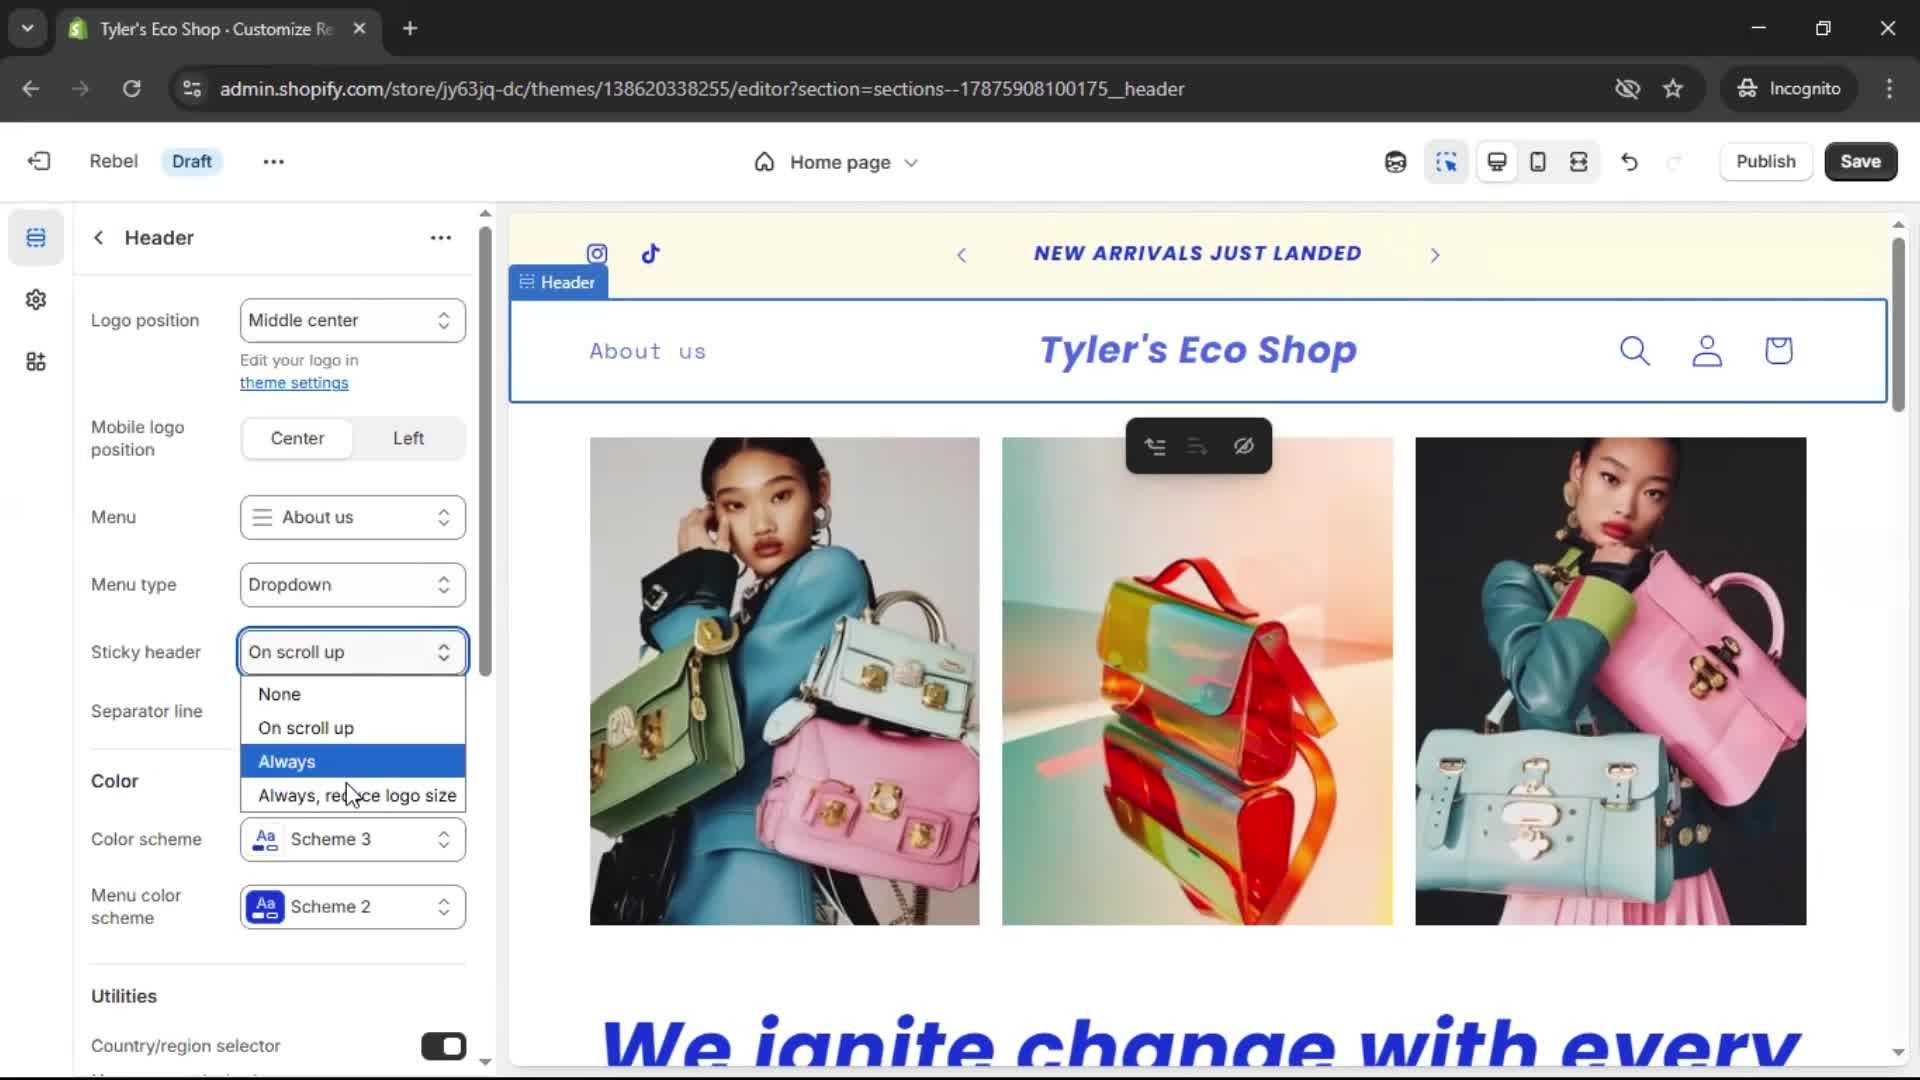Click the undo arrow icon

coord(1629,162)
